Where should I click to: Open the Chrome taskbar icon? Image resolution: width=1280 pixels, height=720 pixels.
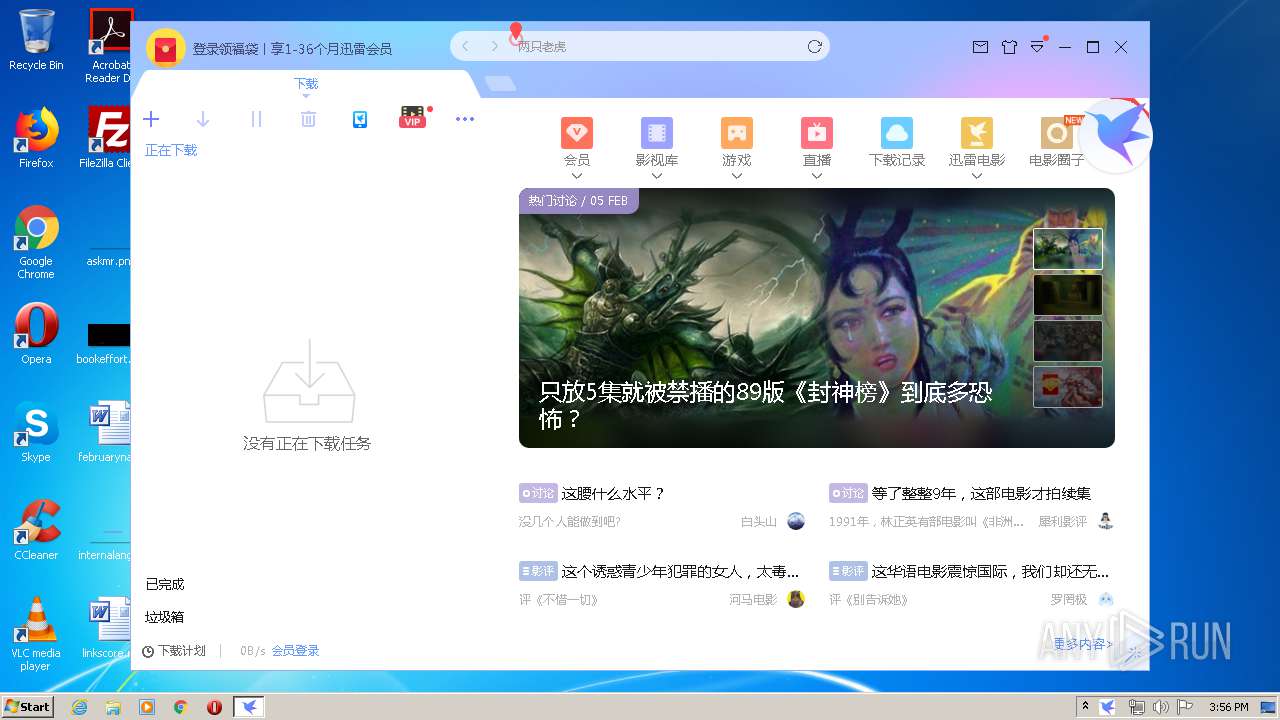click(180, 707)
